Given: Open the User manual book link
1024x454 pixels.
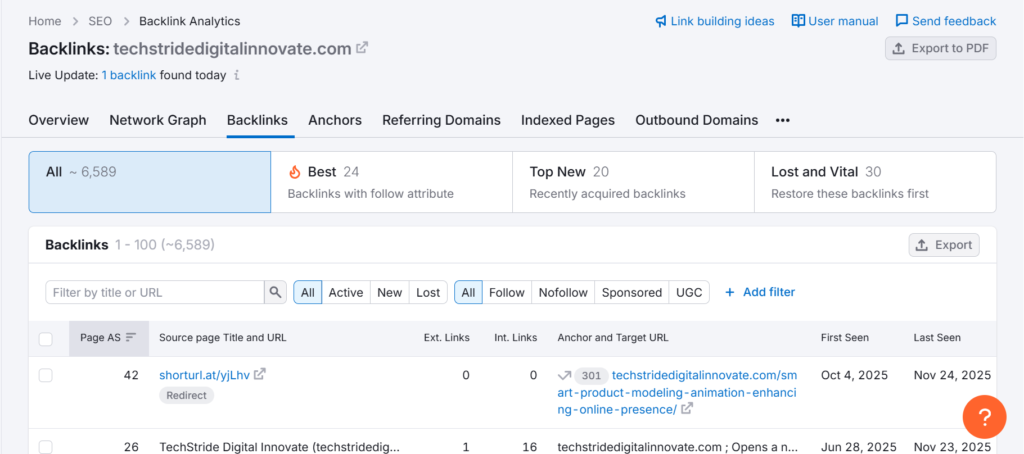Looking at the screenshot, I should tap(834, 21).
